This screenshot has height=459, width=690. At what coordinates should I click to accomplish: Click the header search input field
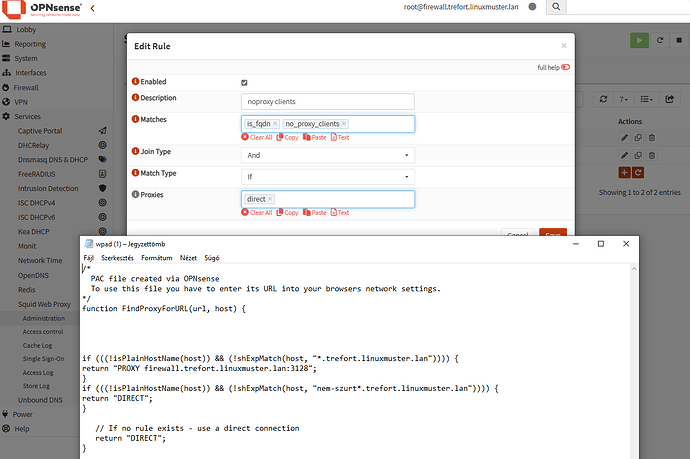(x=628, y=7)
